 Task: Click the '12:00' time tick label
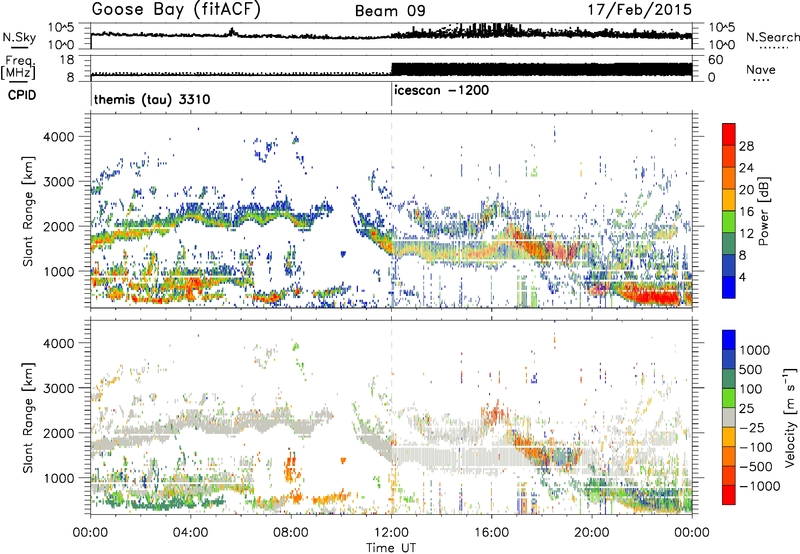click(x=391, y=533)
